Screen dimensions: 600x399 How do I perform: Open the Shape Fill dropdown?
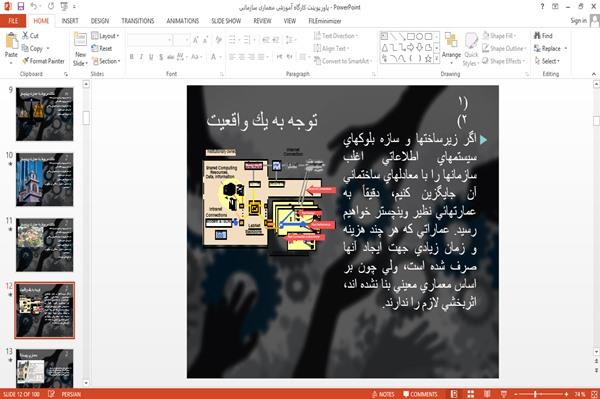coord(499,36)
